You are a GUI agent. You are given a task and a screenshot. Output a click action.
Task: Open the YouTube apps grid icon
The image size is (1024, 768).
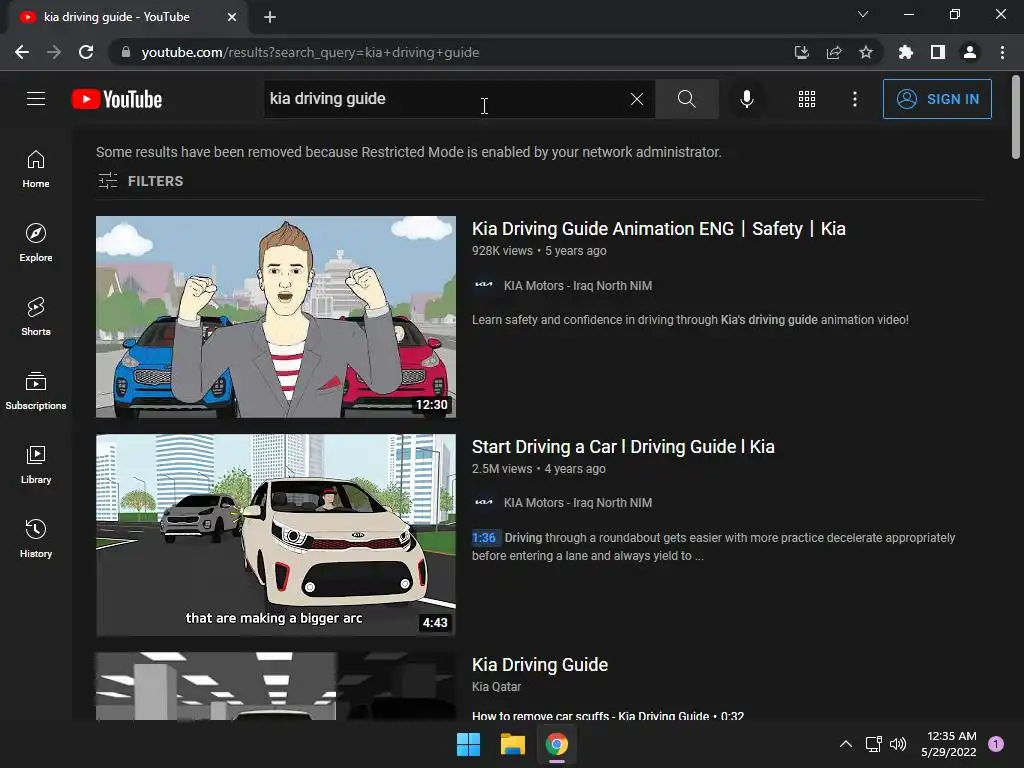(807, 99)
